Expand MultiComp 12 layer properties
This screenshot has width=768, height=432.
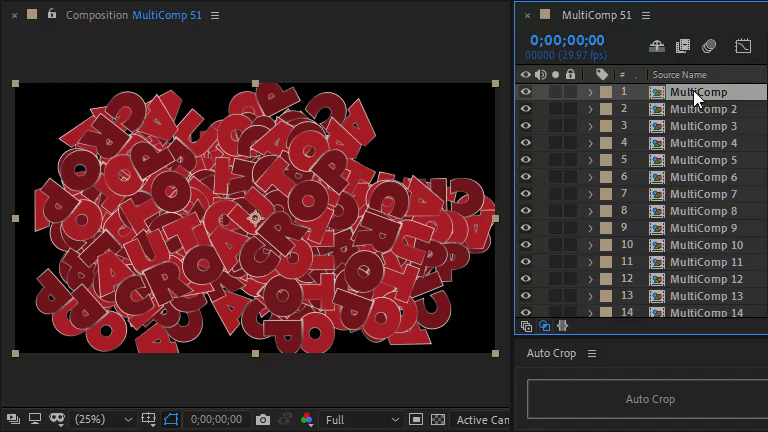(x=590, y=279)
